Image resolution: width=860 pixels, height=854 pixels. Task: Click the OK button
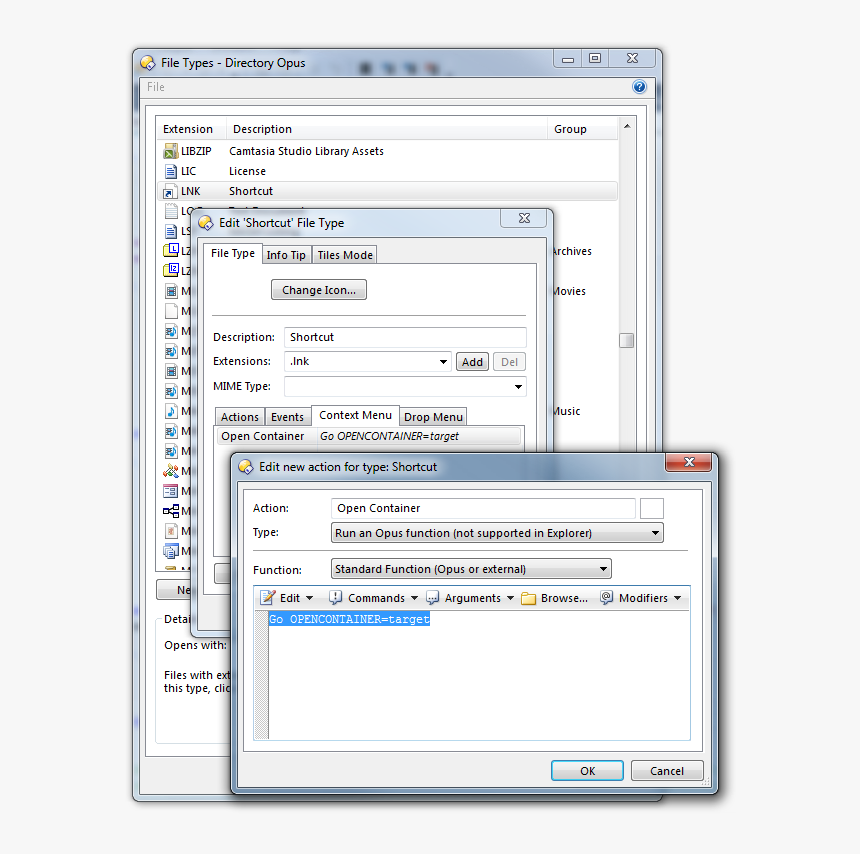click(x=587, y=771)
